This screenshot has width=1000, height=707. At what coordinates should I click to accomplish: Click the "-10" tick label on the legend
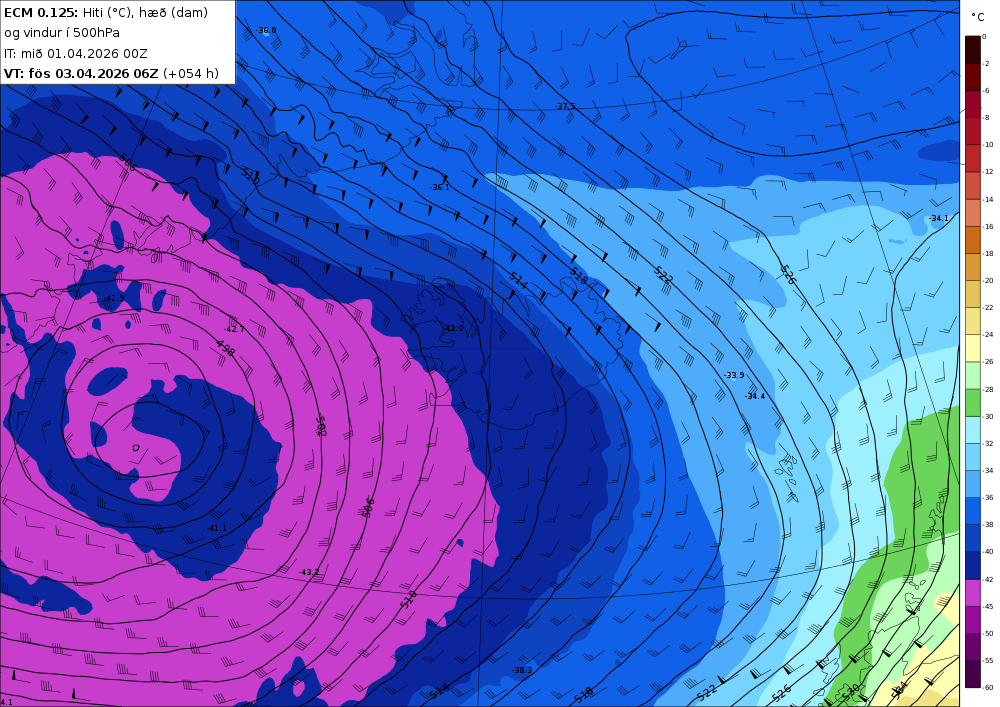[988, 145]
